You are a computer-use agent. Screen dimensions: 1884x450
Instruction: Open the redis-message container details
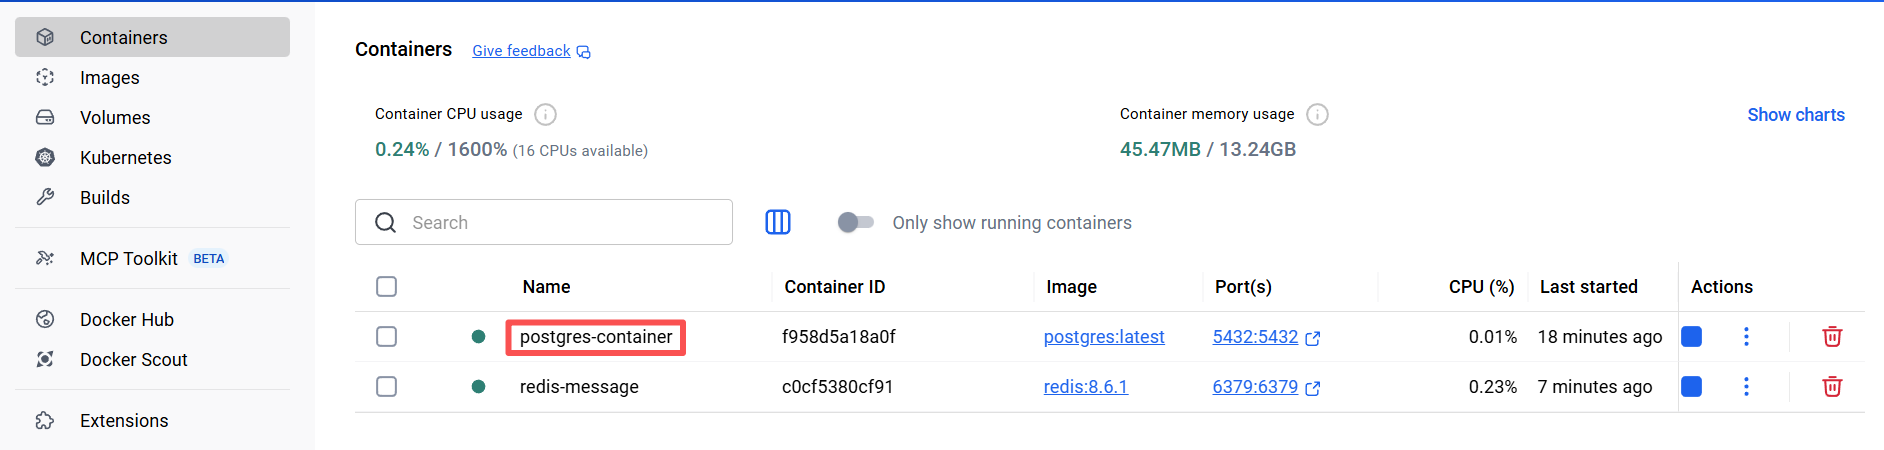[x=579, y=387]
